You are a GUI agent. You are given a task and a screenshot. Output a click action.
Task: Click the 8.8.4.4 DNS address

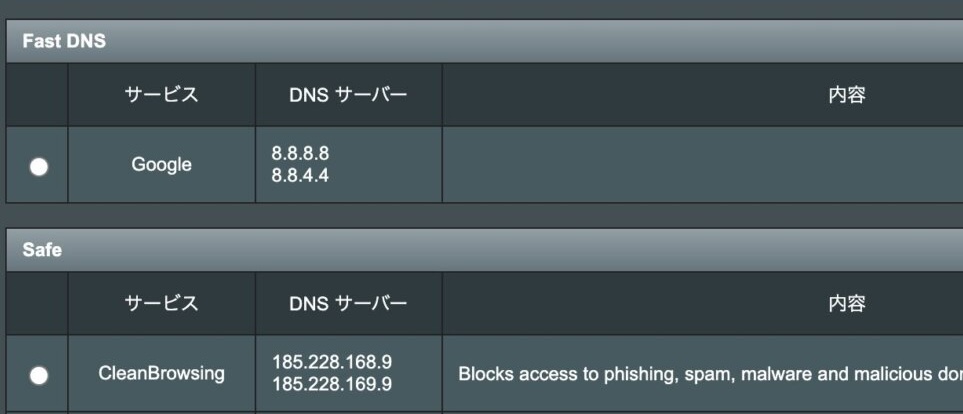(x=300, y=176)
